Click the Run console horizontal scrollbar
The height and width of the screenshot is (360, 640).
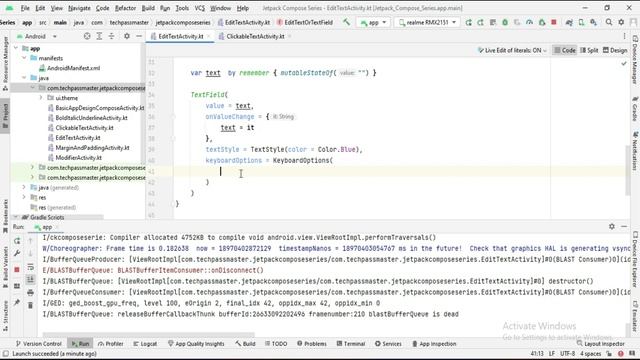click(x=149, y=334)
